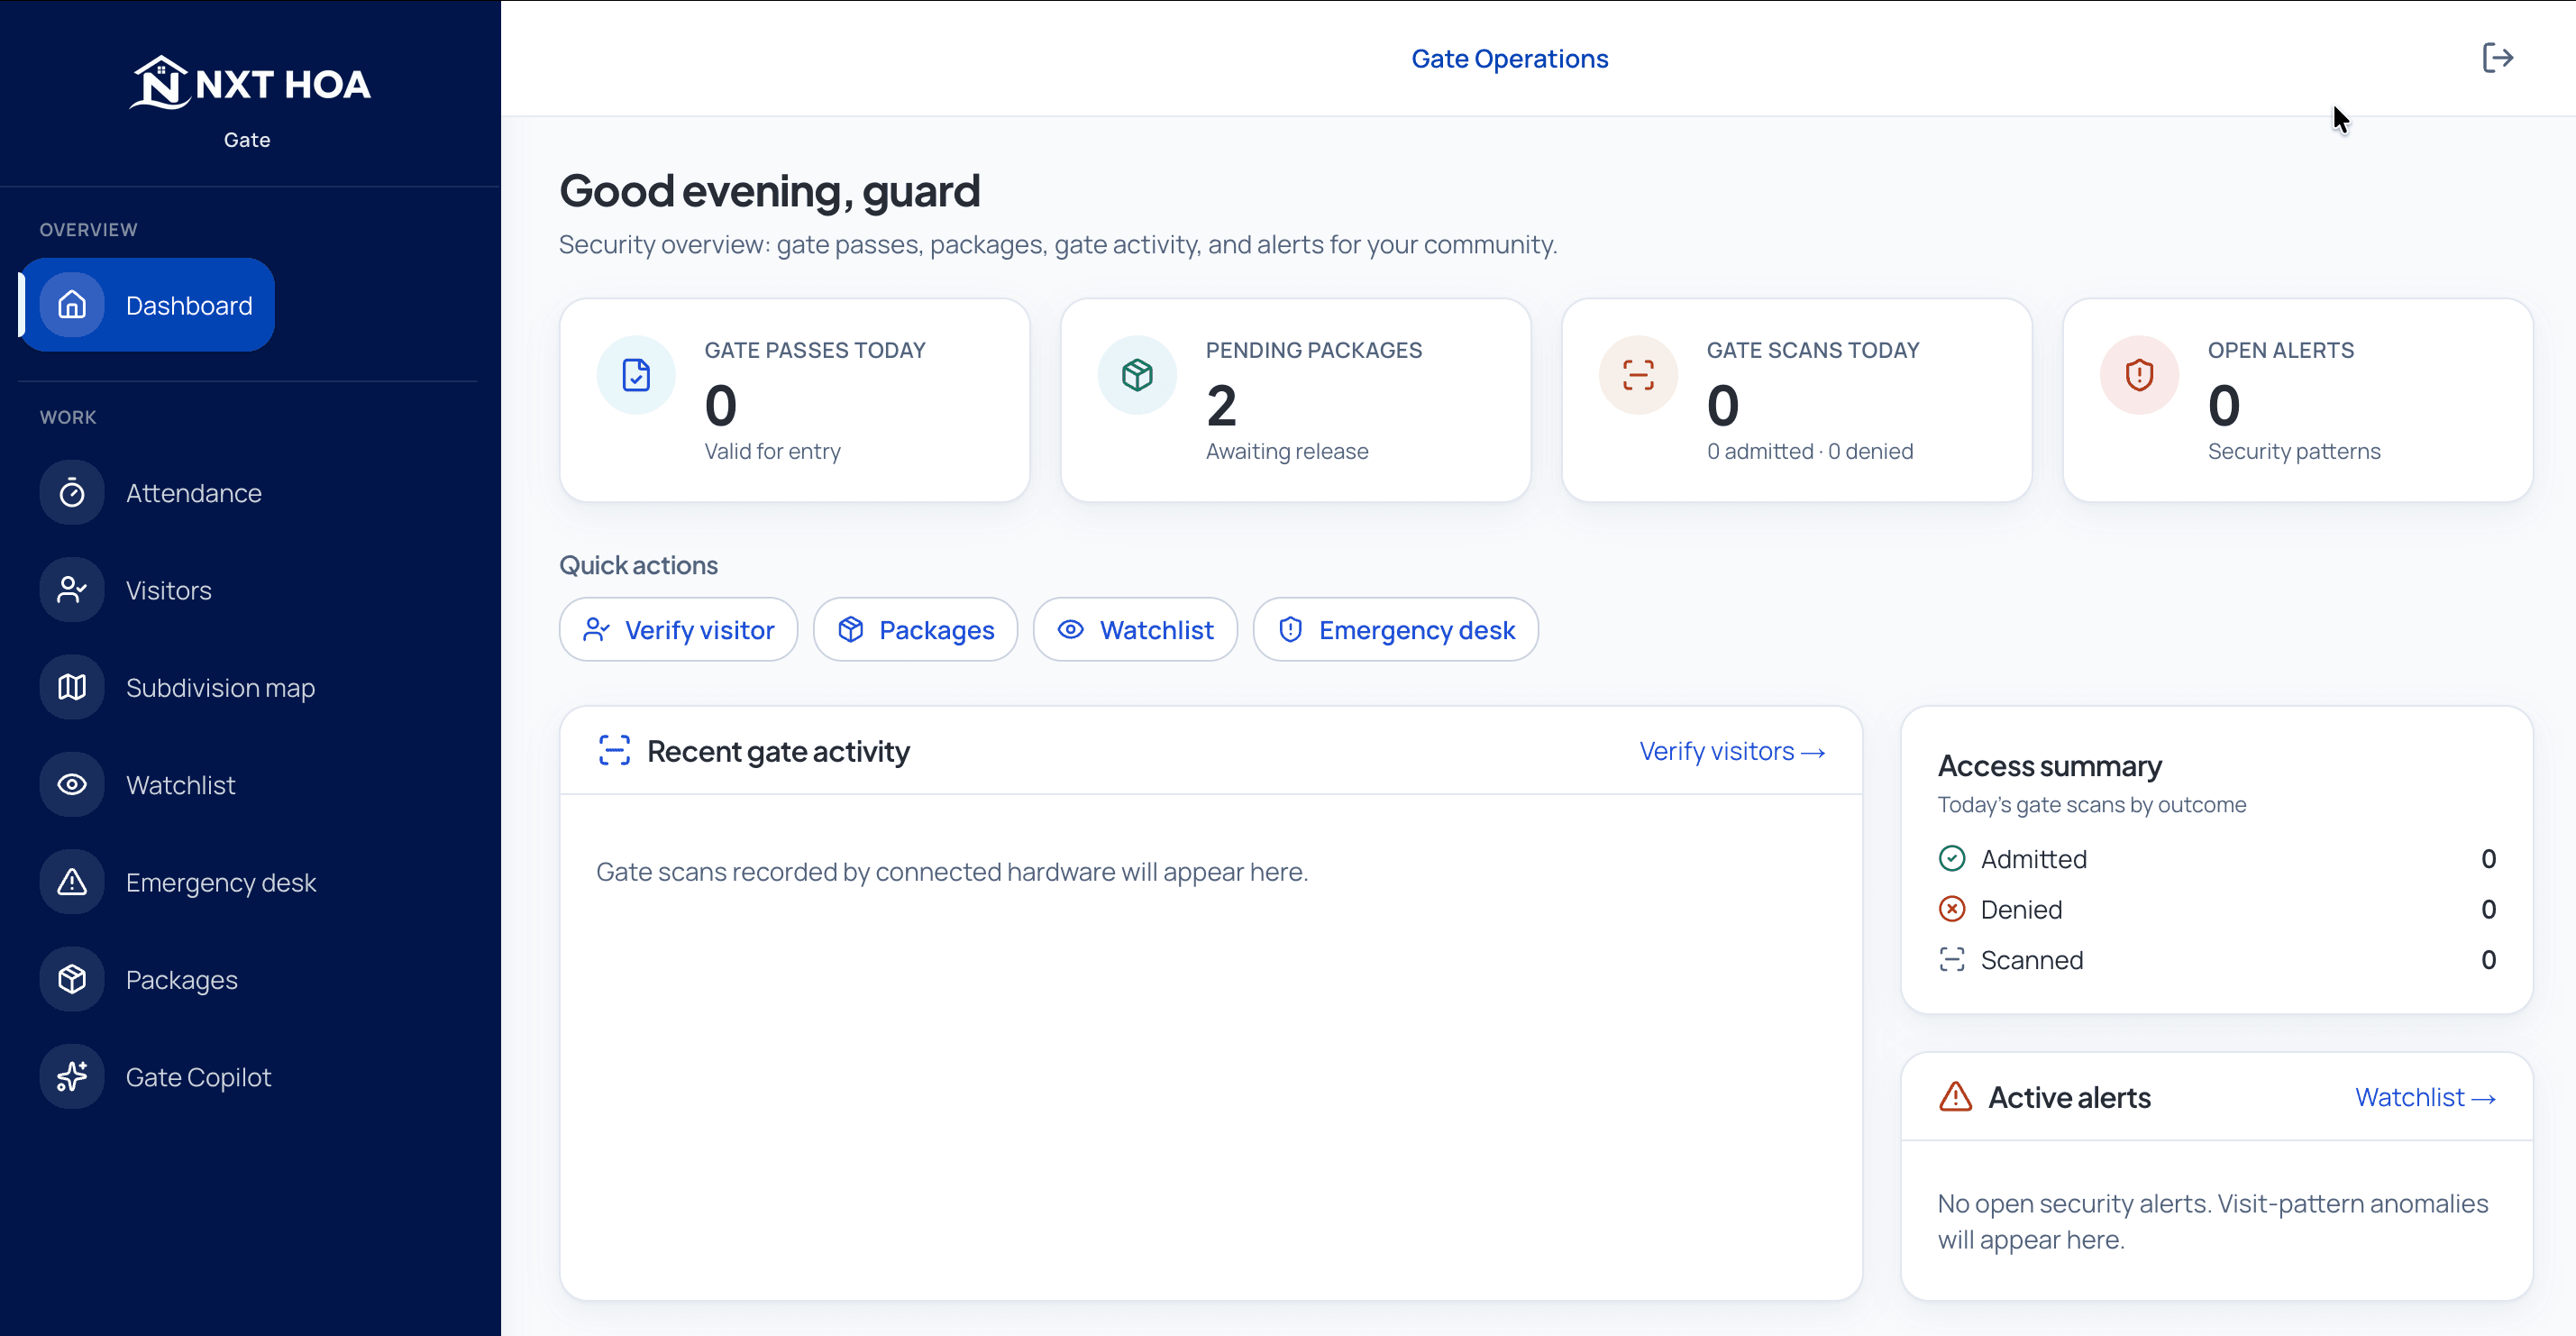Follow the Verify visitors link
This screenshot has height=1336, width=2576.
(x=1732, y=751)
